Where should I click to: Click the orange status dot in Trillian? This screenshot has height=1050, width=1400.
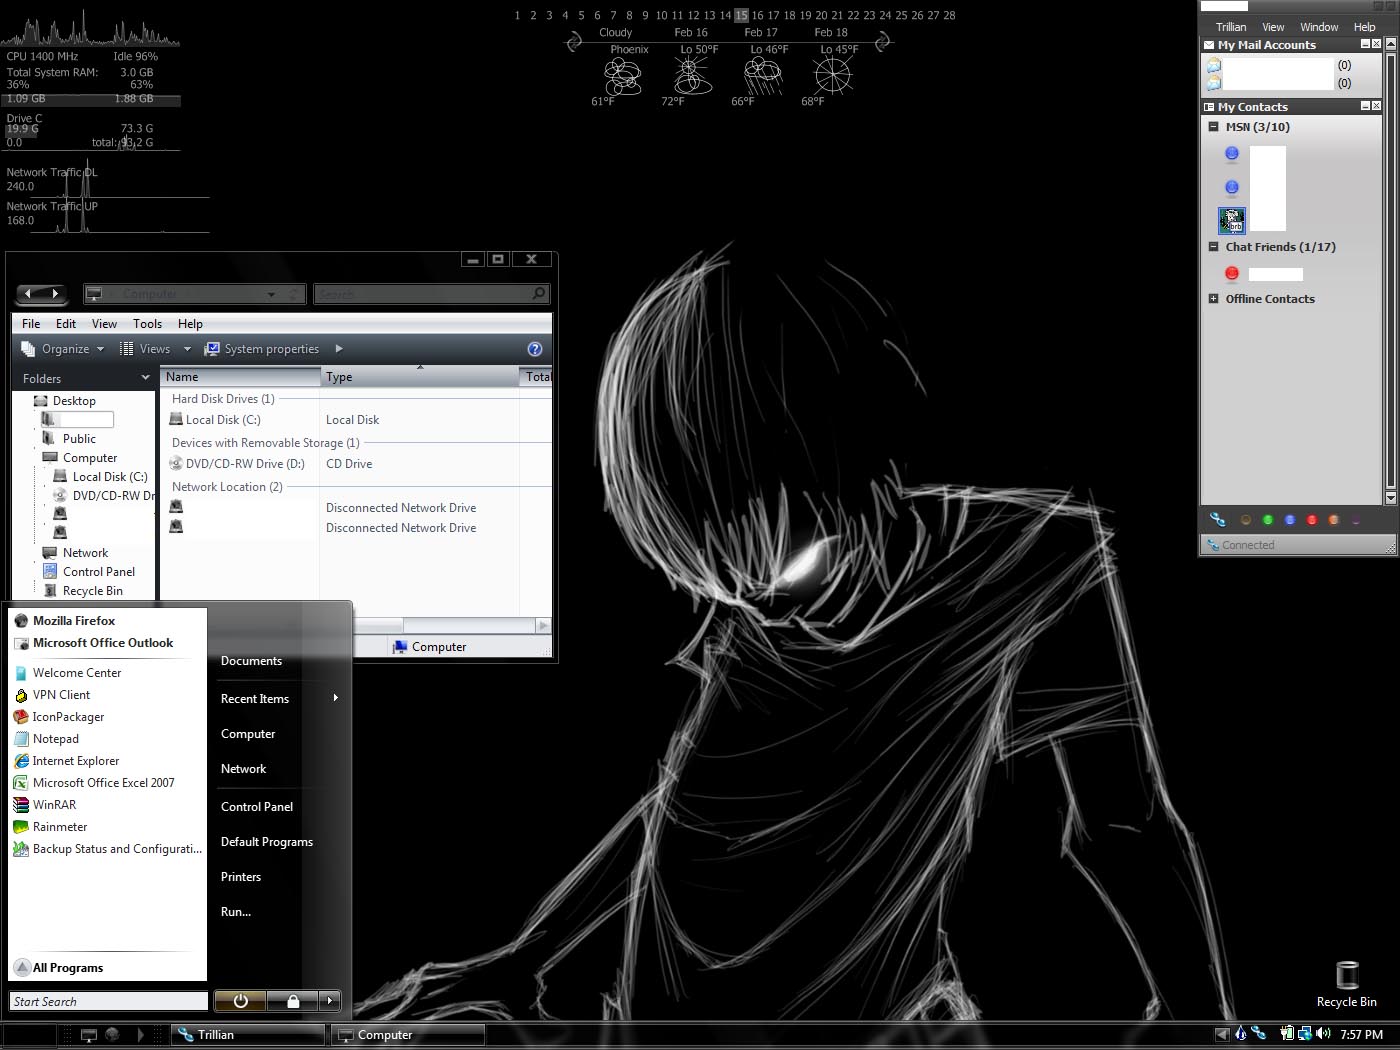1333,520
